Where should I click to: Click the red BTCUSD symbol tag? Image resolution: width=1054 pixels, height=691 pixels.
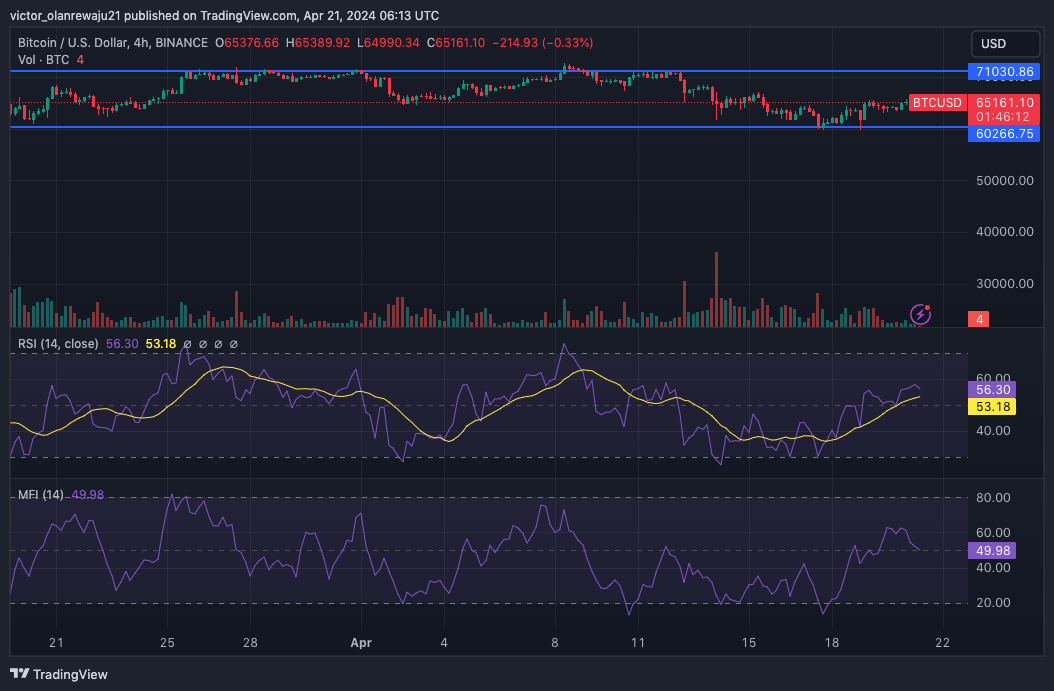(937, 103)
